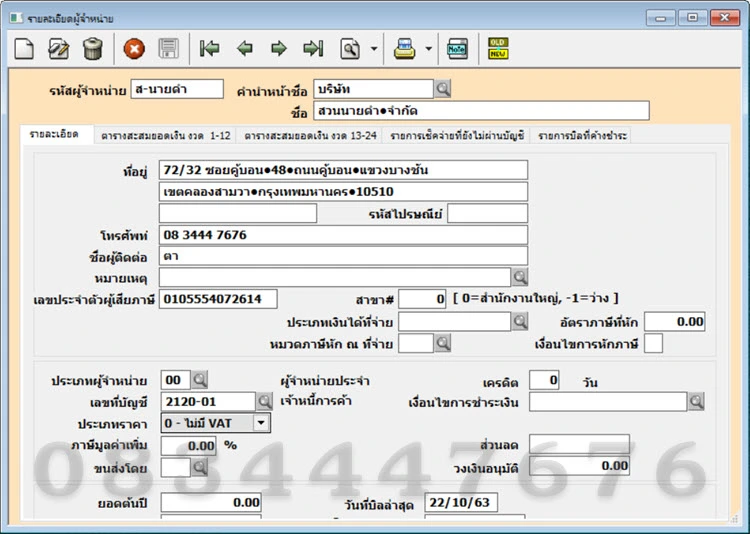Click lookup magnifier beside เงื่อนไขการชำระเงิน field
750x534 pixels.
tap(696, 401)
